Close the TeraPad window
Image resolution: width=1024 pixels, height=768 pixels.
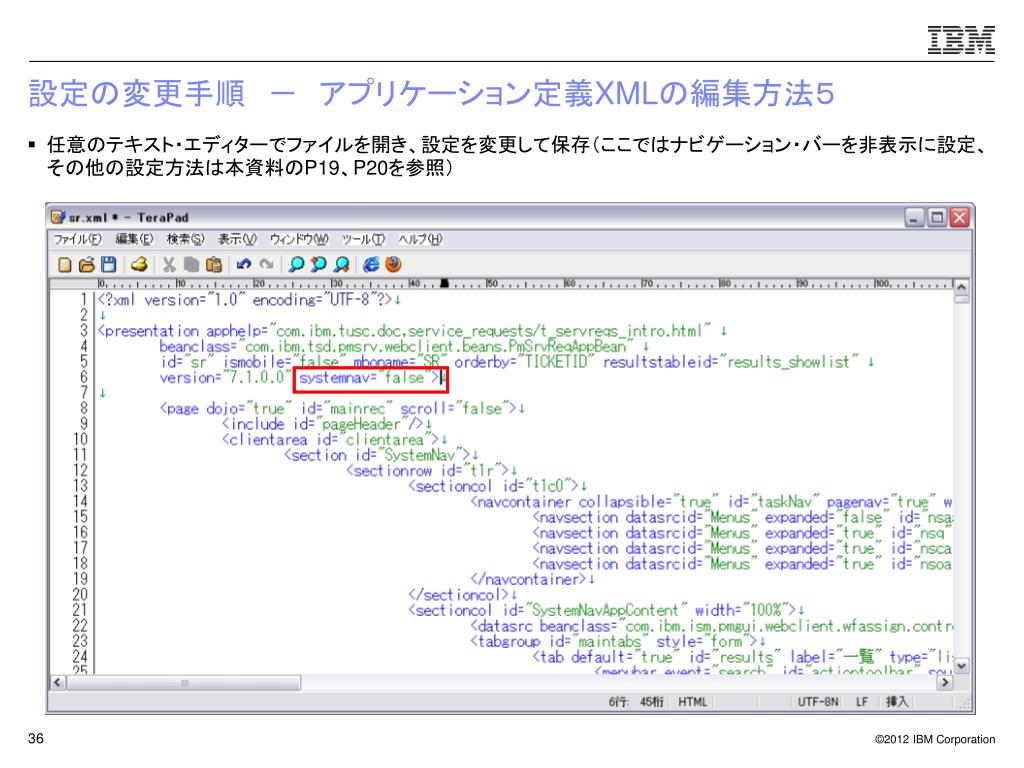[x=959, y=217]
